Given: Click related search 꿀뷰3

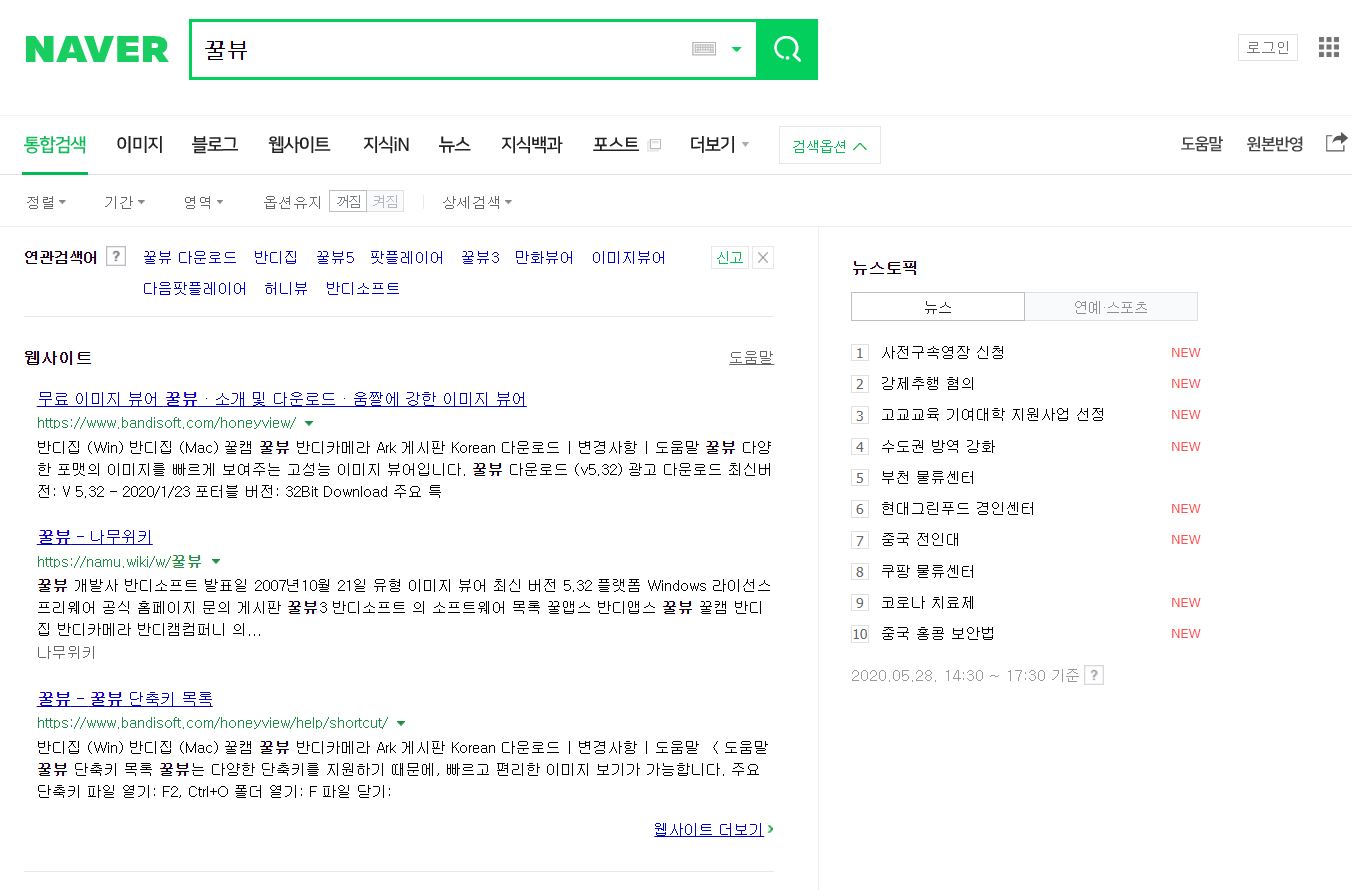Looking at the screenshot, I should tap(480, 257).
